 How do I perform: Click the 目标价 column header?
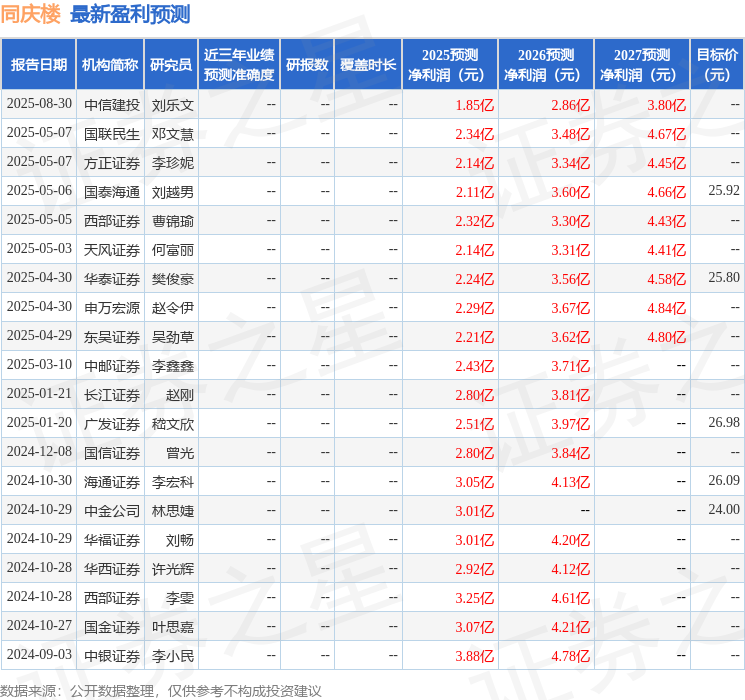717,65
